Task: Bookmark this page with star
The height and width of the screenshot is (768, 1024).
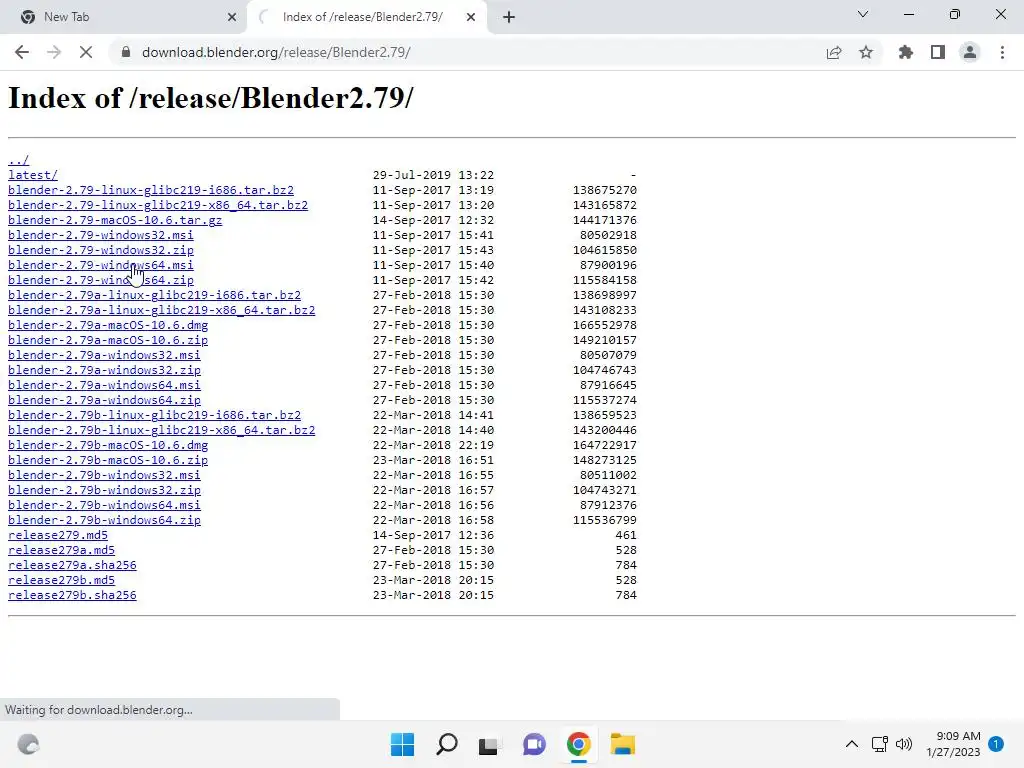Action: tap(866, 52)
